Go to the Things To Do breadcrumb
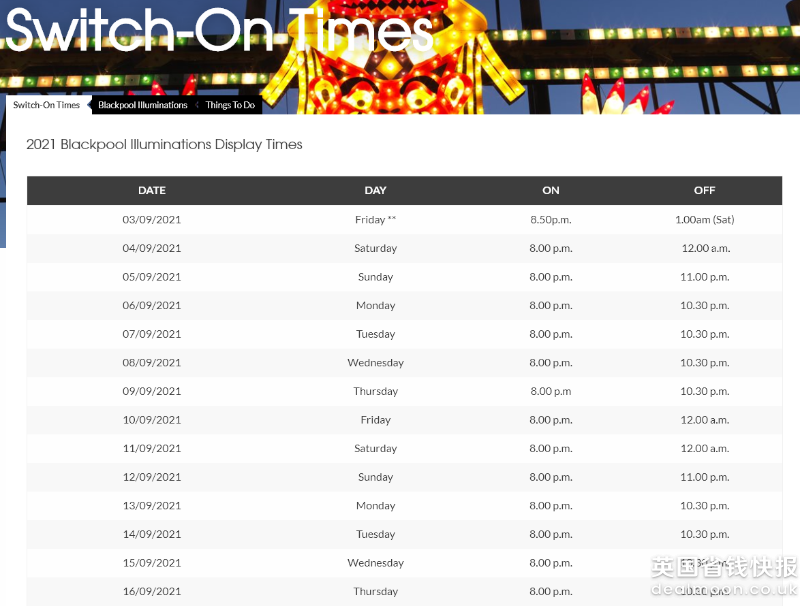 (230, 105)
